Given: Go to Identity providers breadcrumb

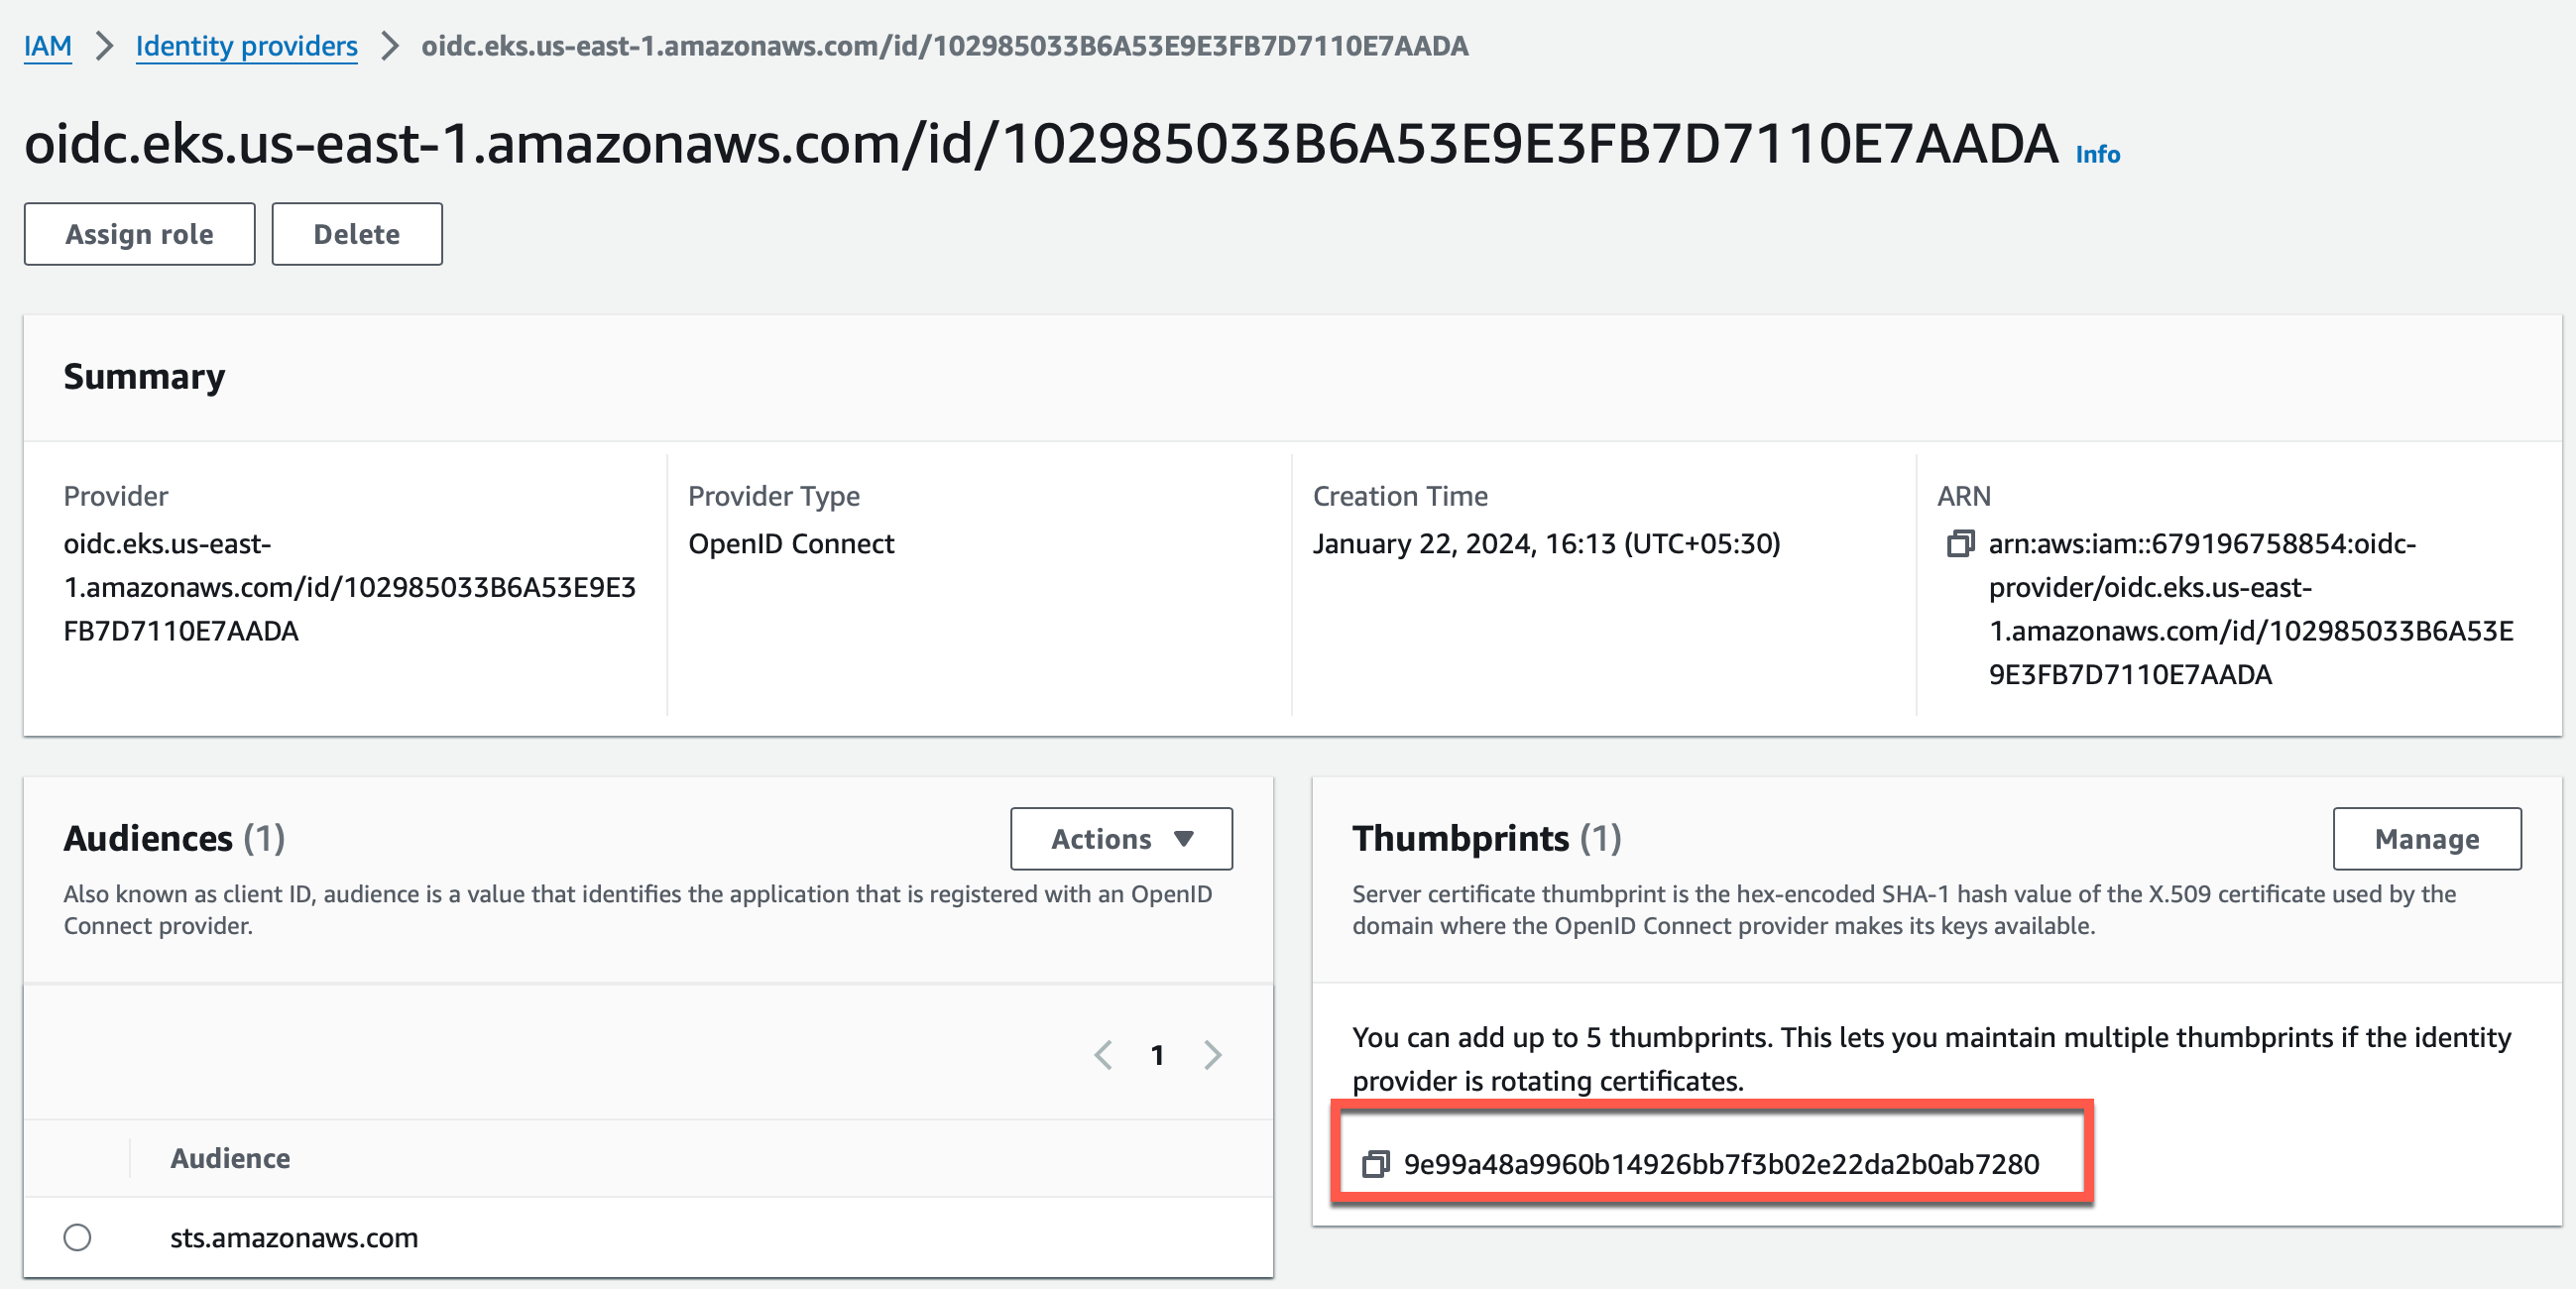Looking at the screenshot, I should (x=246, y=46).
